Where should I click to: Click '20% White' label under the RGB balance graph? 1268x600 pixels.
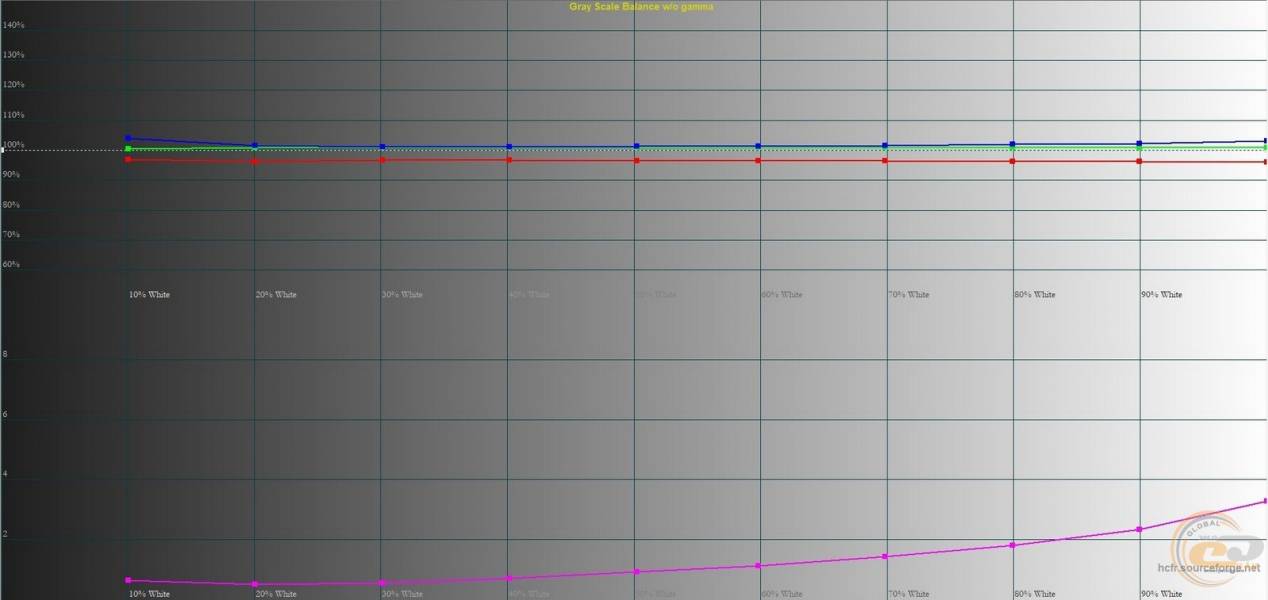click(x=276, y=295)
